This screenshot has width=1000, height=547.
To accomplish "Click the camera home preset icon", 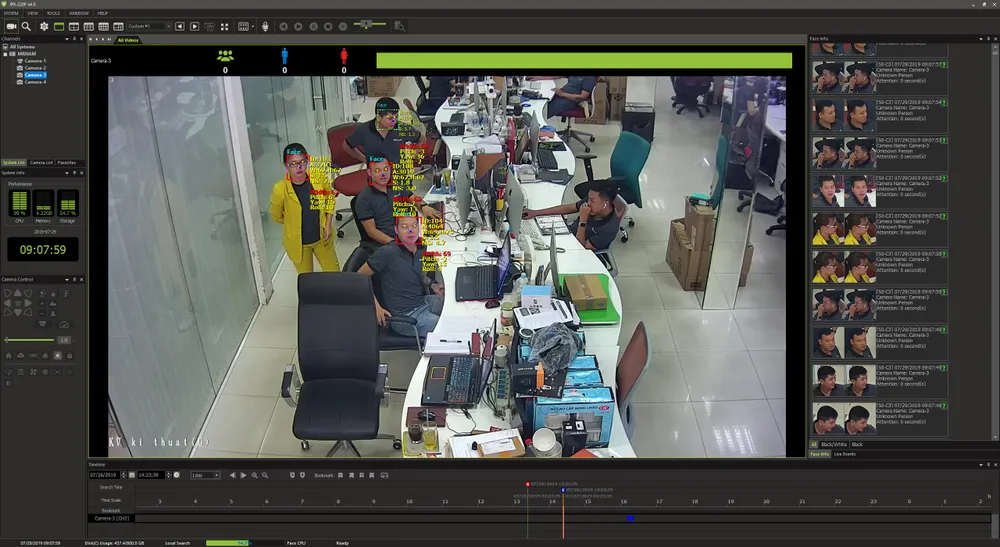I will (9, 355).
